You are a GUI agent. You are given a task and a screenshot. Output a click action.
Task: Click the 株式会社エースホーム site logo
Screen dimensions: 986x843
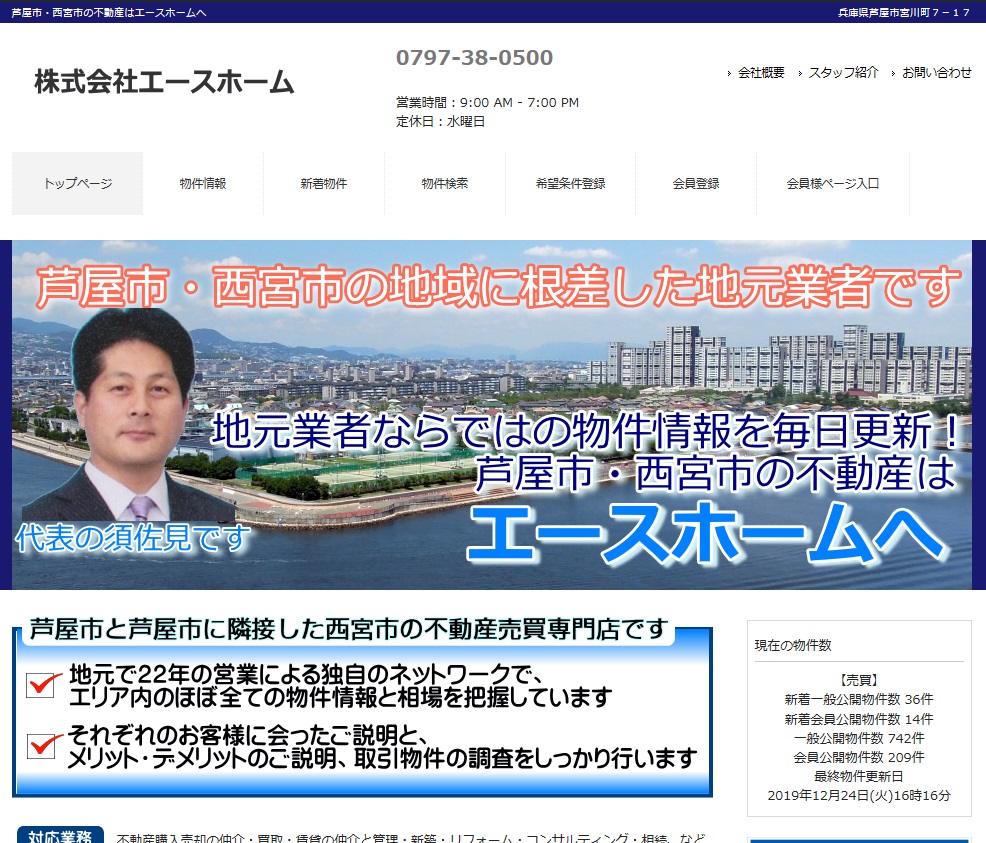click(164, 82)
